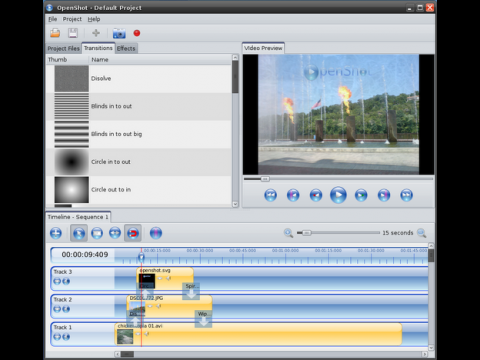Zoom in timeline with right magnifier icon
The width and height of the screenshot is (480, 360).
click(422, 233)
